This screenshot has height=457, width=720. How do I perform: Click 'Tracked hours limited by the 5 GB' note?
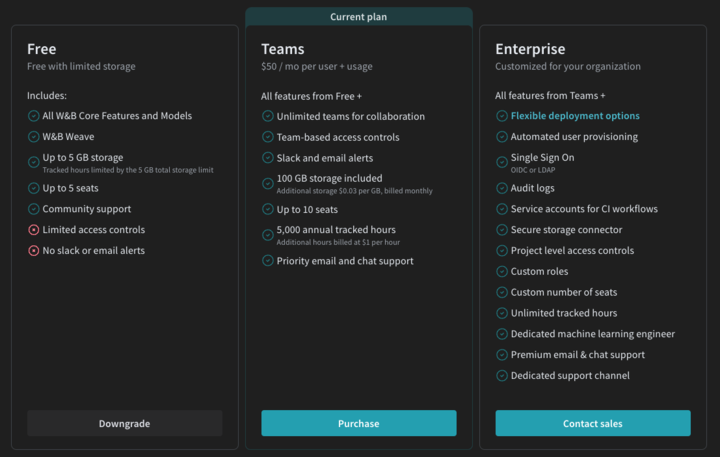(128, 170)
